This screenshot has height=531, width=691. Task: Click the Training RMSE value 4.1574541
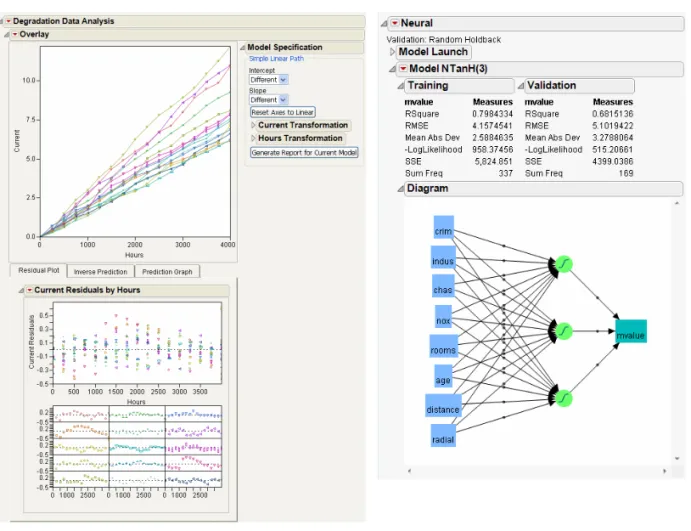pyautogui.click(x=492, y=126)
